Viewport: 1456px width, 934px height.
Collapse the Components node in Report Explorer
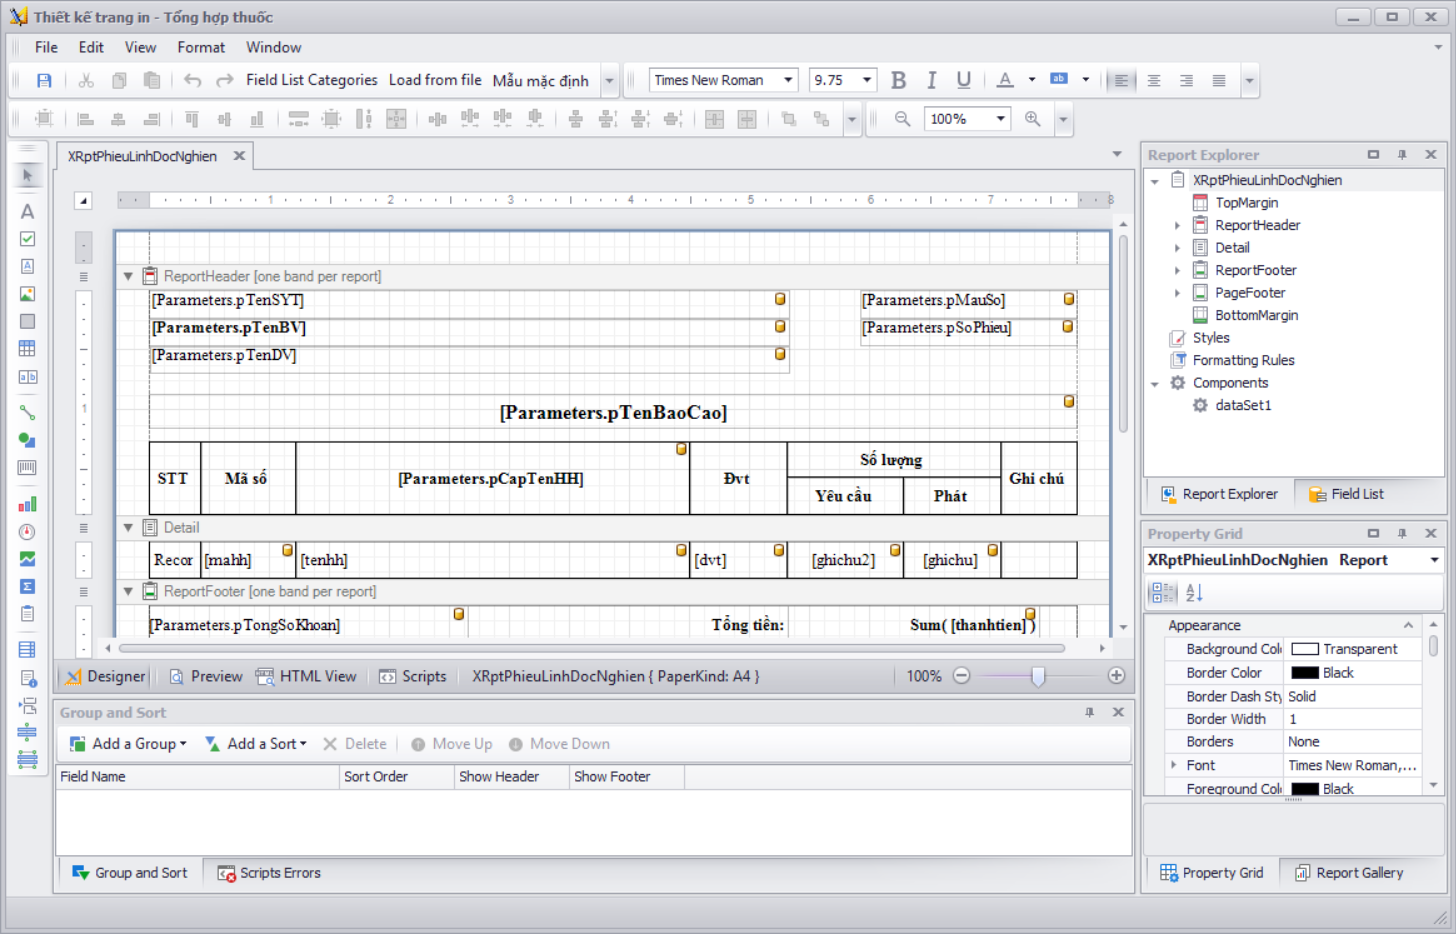(x=1155, y=383)
